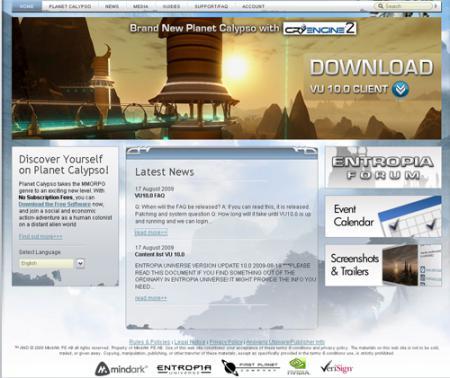Open the Account menu item
The width and height of the screenshot is (450, 378).
tap(253, 6)
